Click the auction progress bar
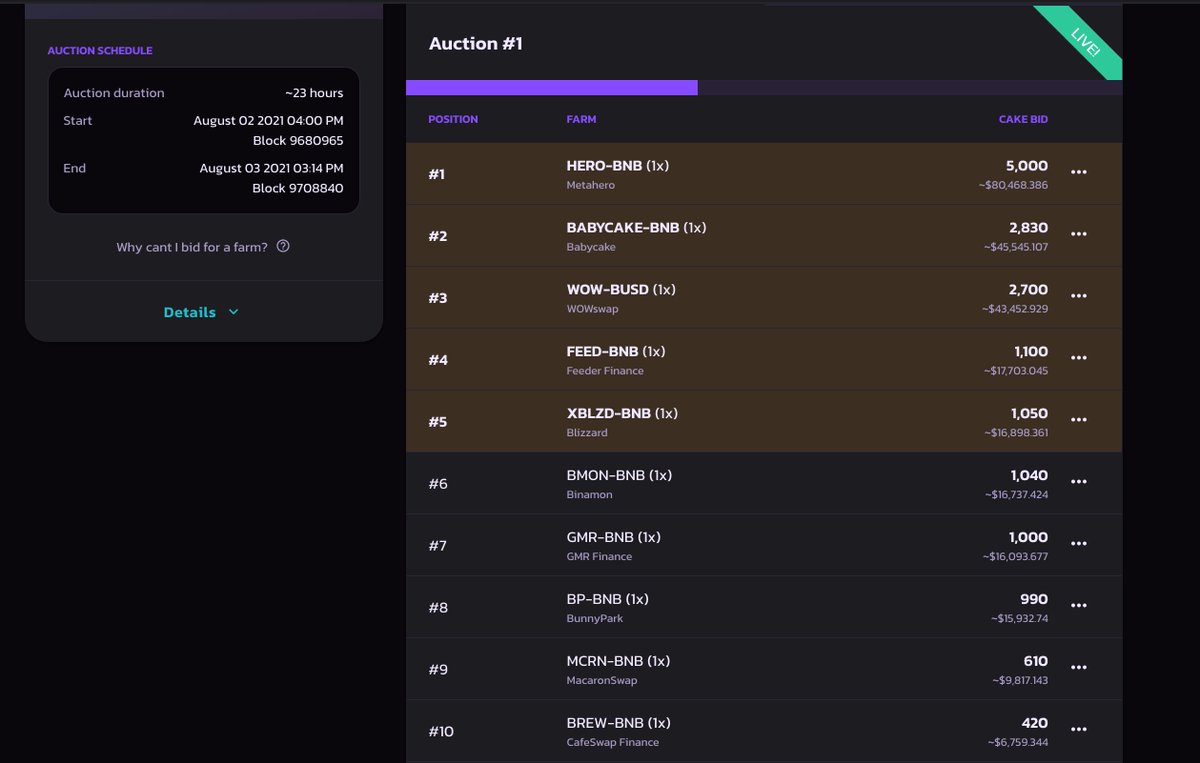1200x763 pixels. click(764, 88)
